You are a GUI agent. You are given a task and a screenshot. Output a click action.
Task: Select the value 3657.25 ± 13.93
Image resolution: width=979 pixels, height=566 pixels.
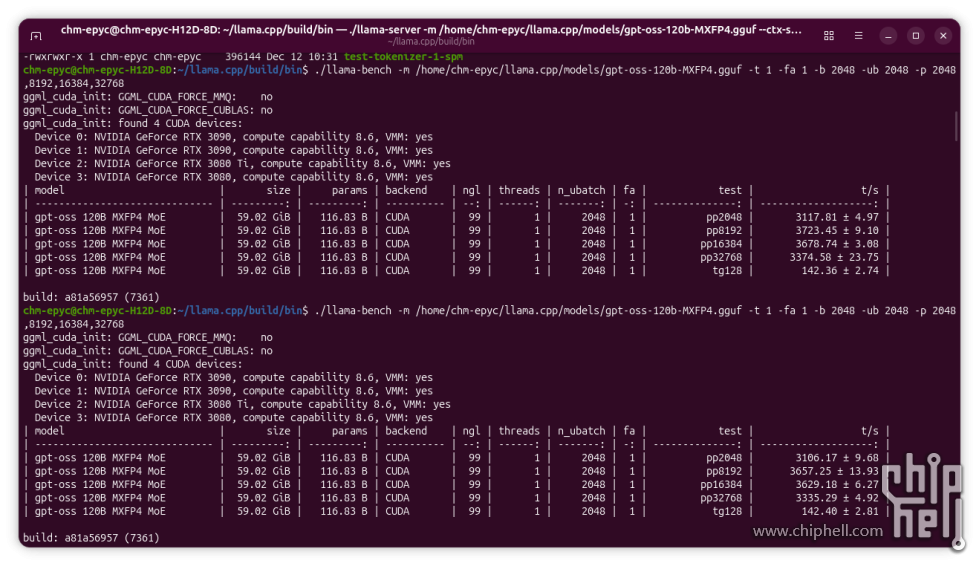tap(834, 471)
